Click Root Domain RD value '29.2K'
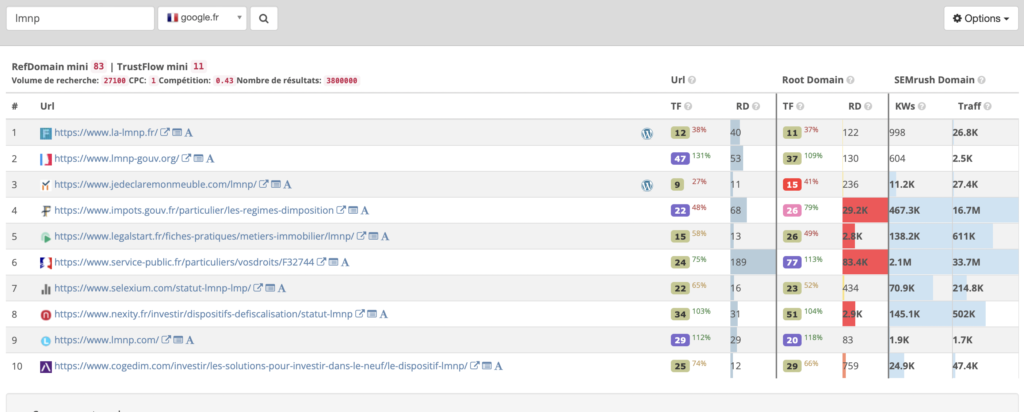The height and width of the screenshot is (412, 1024). [856, 211]
